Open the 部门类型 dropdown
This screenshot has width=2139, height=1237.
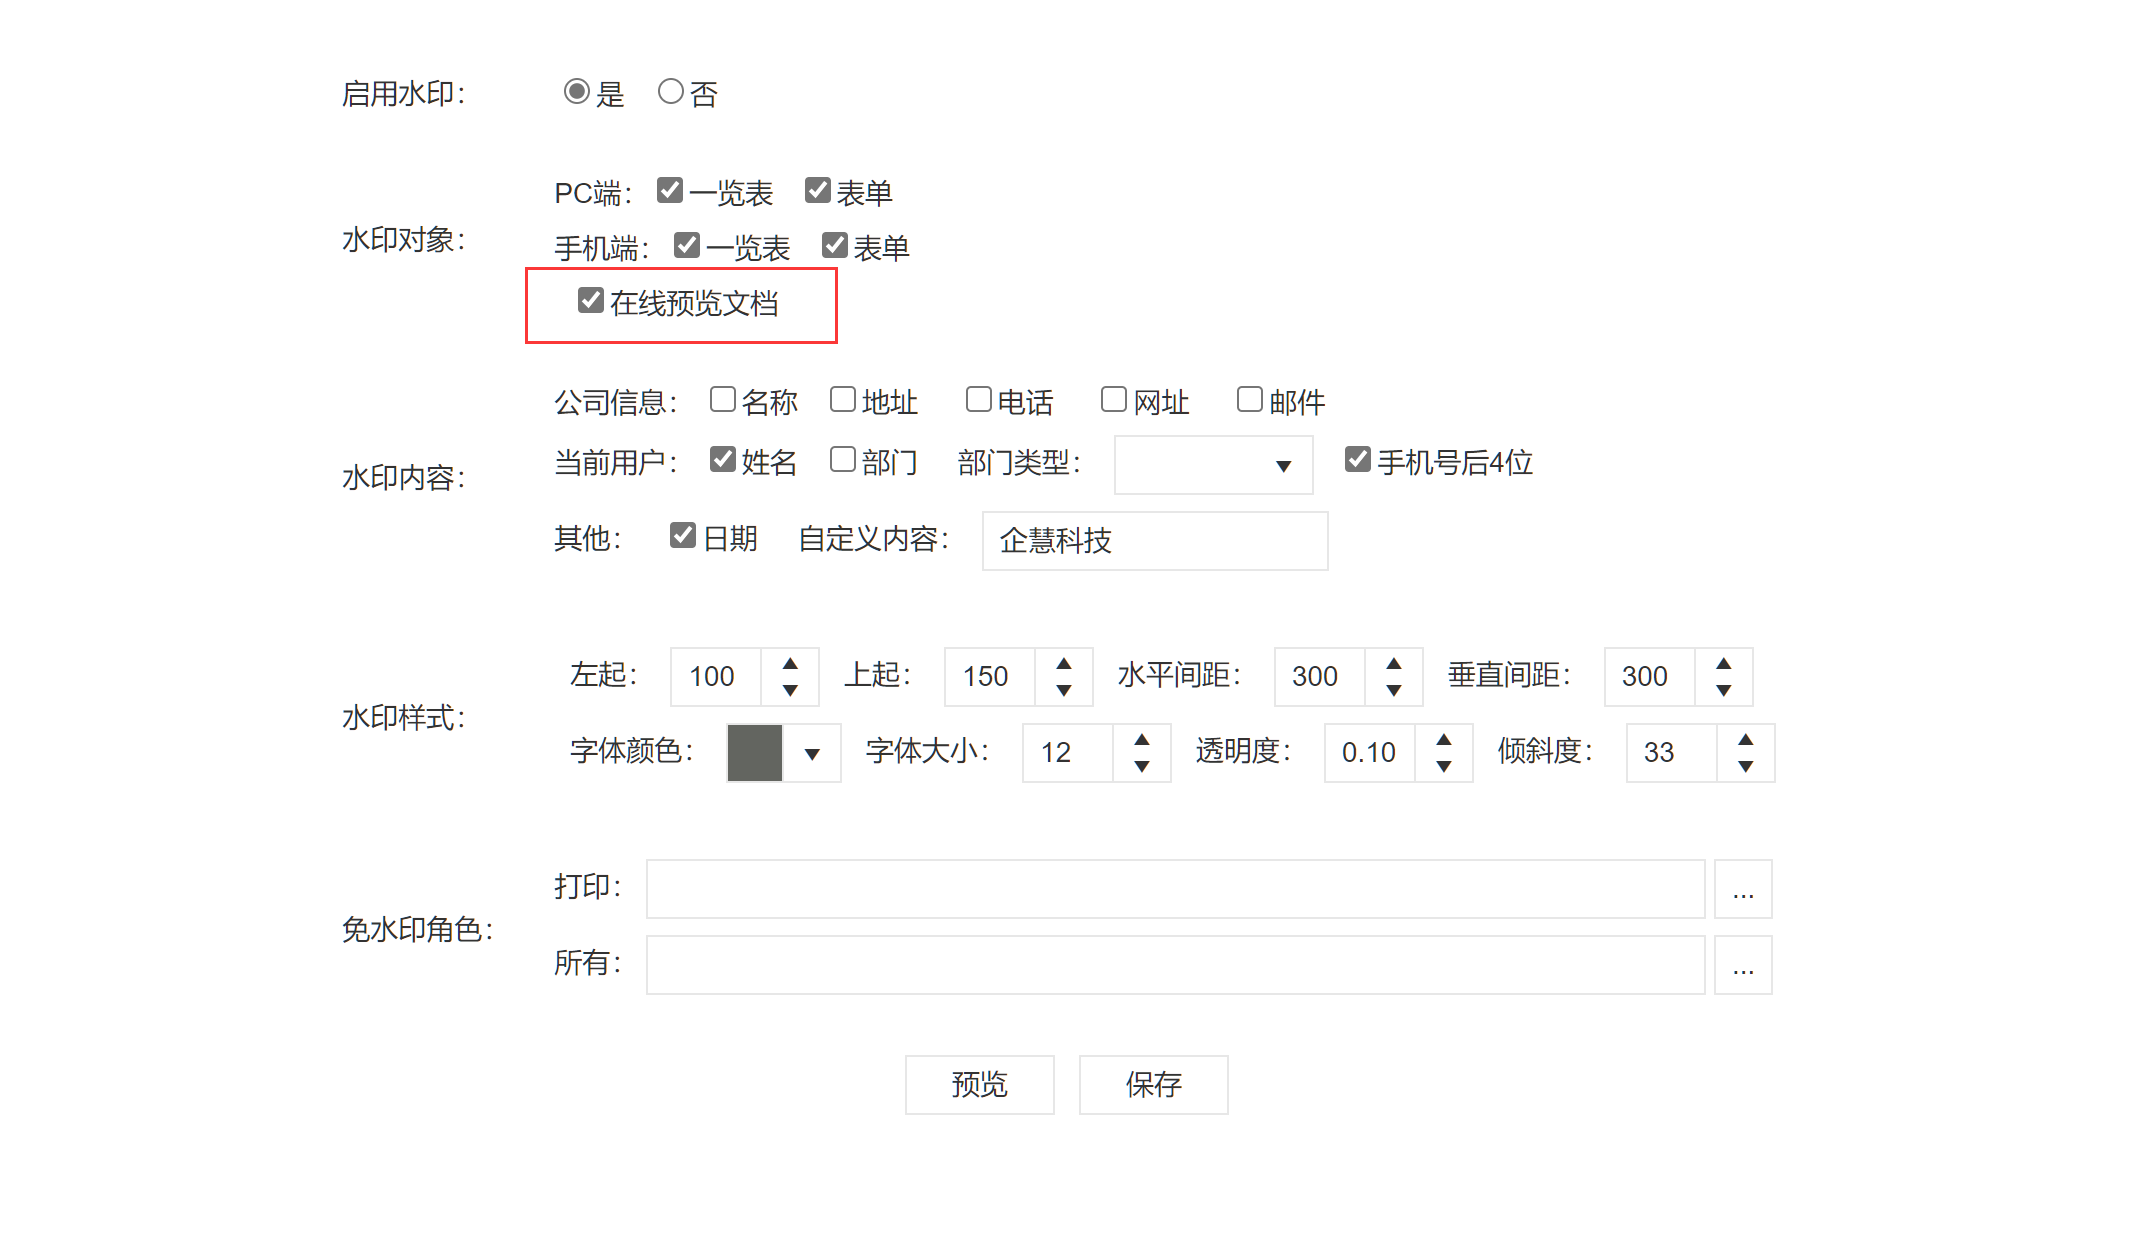(1213, 465)
